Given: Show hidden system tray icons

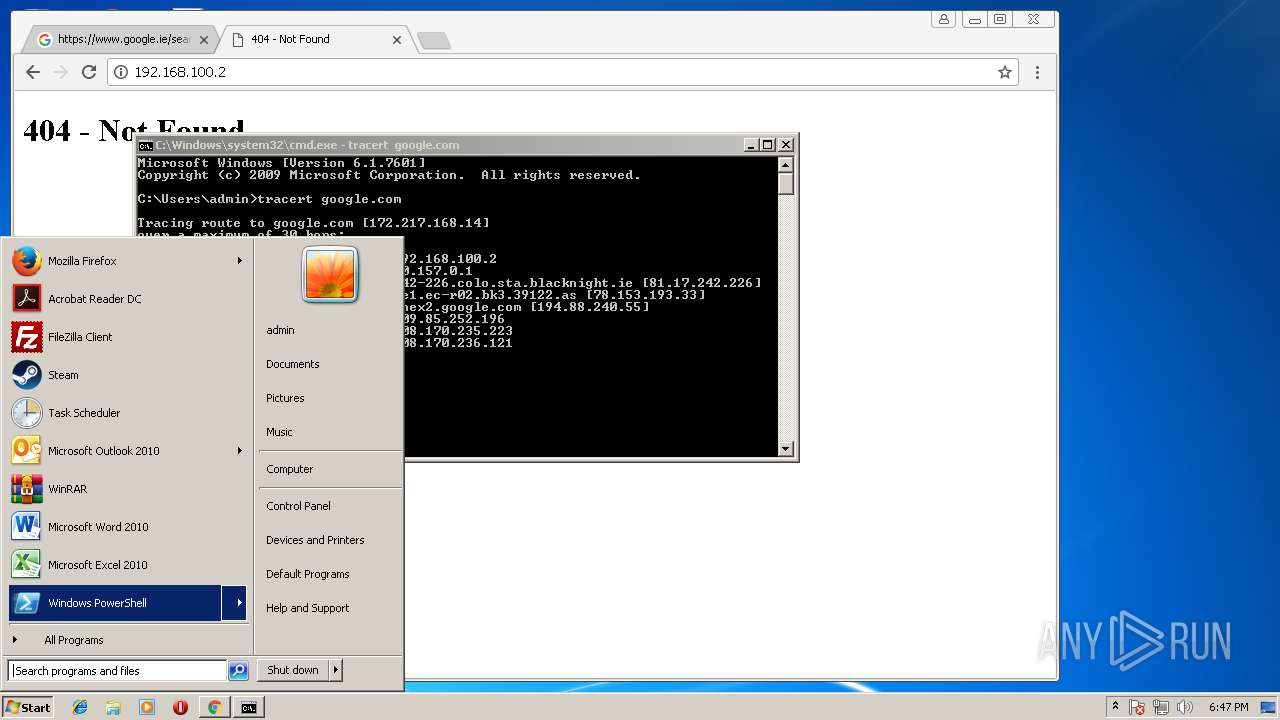Looking at the screenshot, I should pos(1115,706).
